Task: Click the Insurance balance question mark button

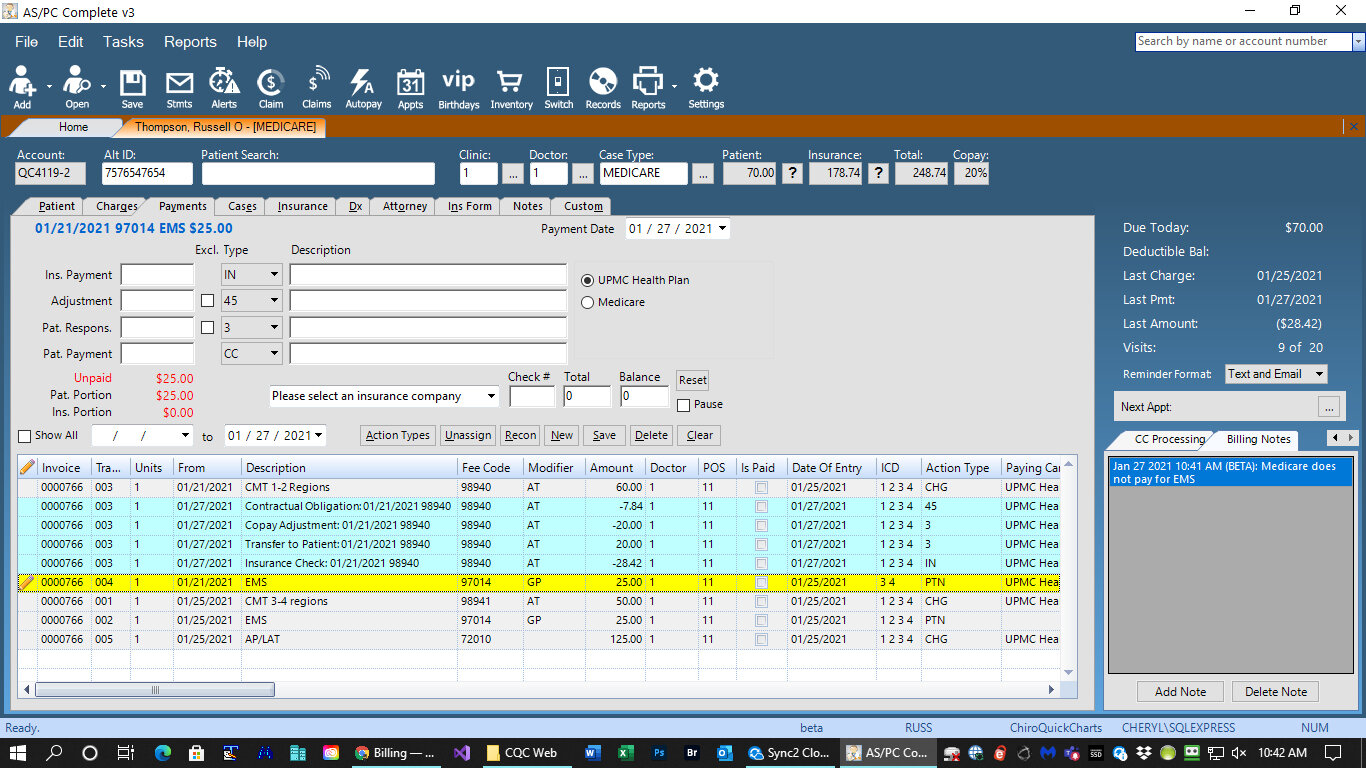Action: [x=878, y=173]
